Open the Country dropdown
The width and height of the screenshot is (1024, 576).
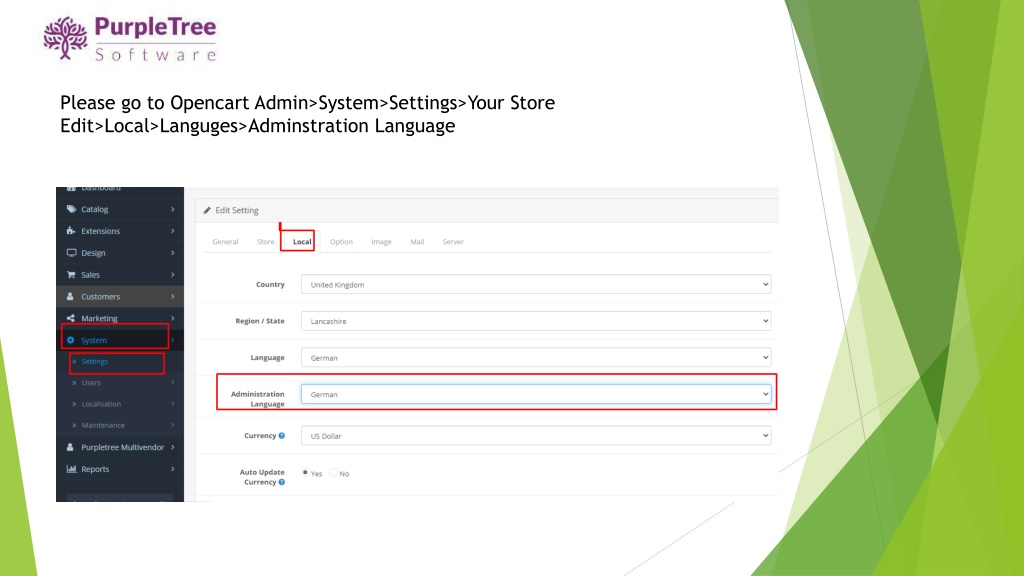tap(536, 285)
